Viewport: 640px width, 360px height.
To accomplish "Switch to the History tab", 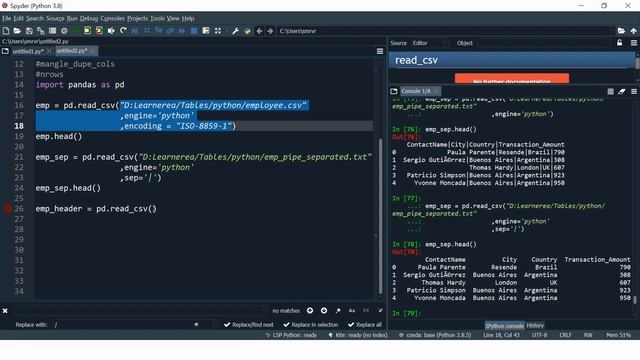I will click(x=535, y=325).
